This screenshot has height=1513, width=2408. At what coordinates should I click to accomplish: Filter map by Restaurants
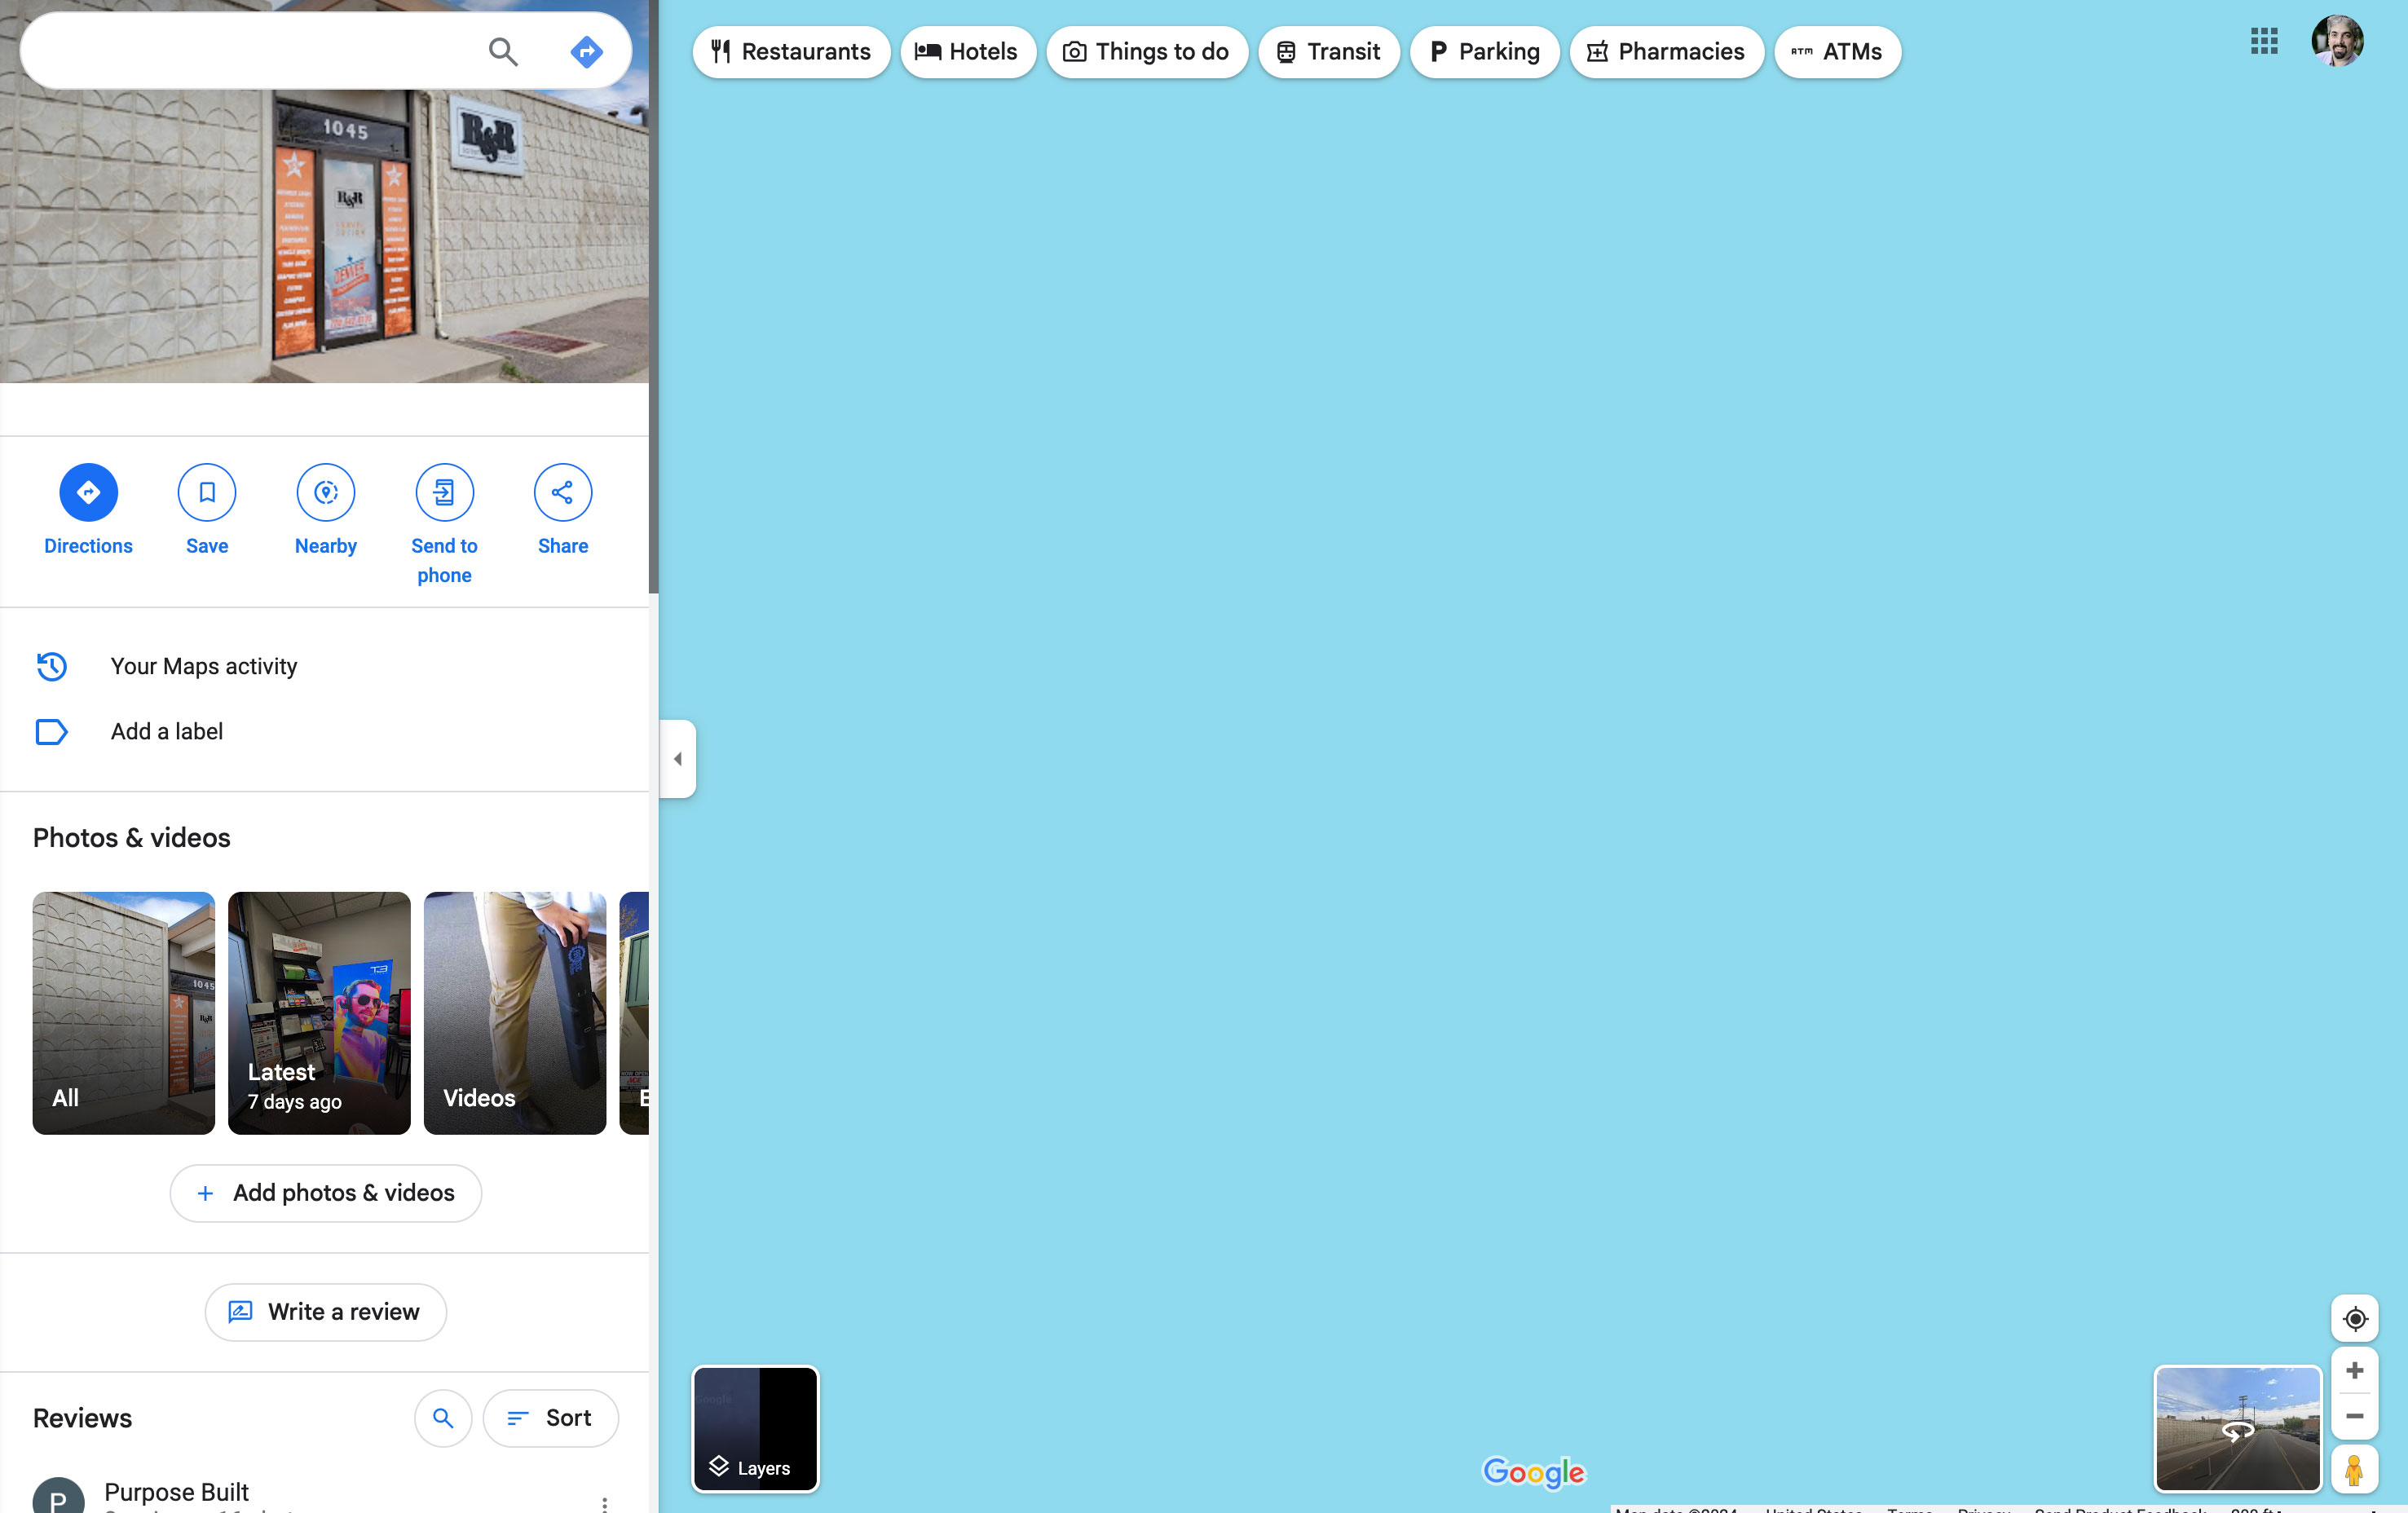791,52
